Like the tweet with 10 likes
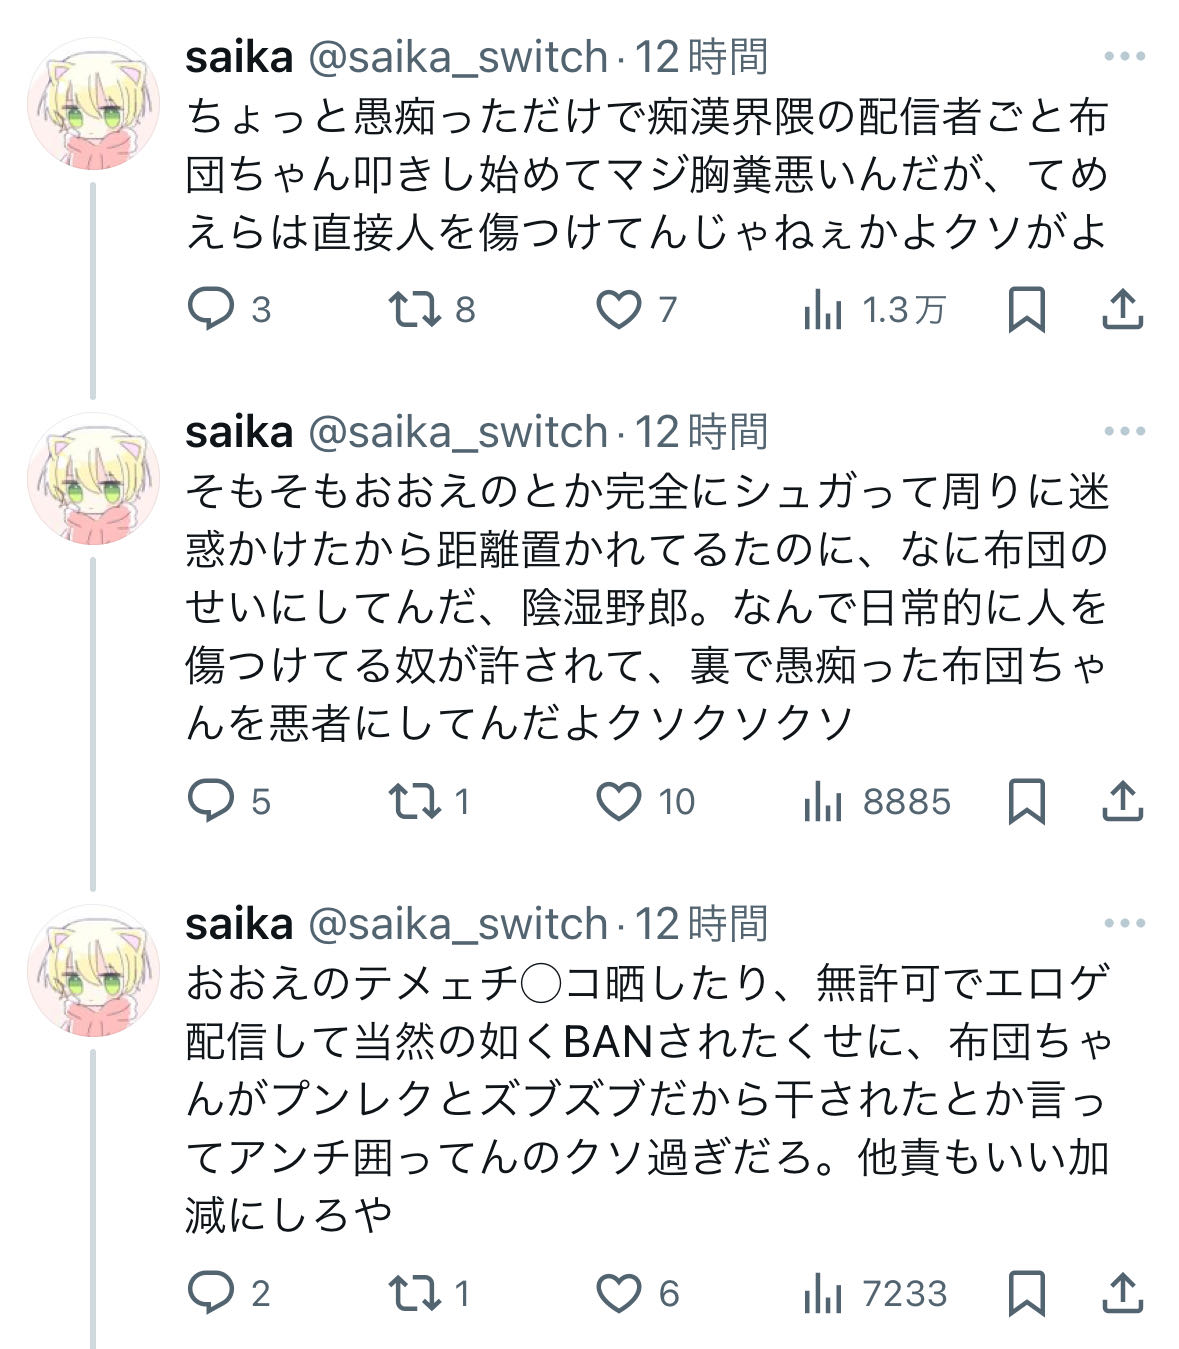 (619, 801)
